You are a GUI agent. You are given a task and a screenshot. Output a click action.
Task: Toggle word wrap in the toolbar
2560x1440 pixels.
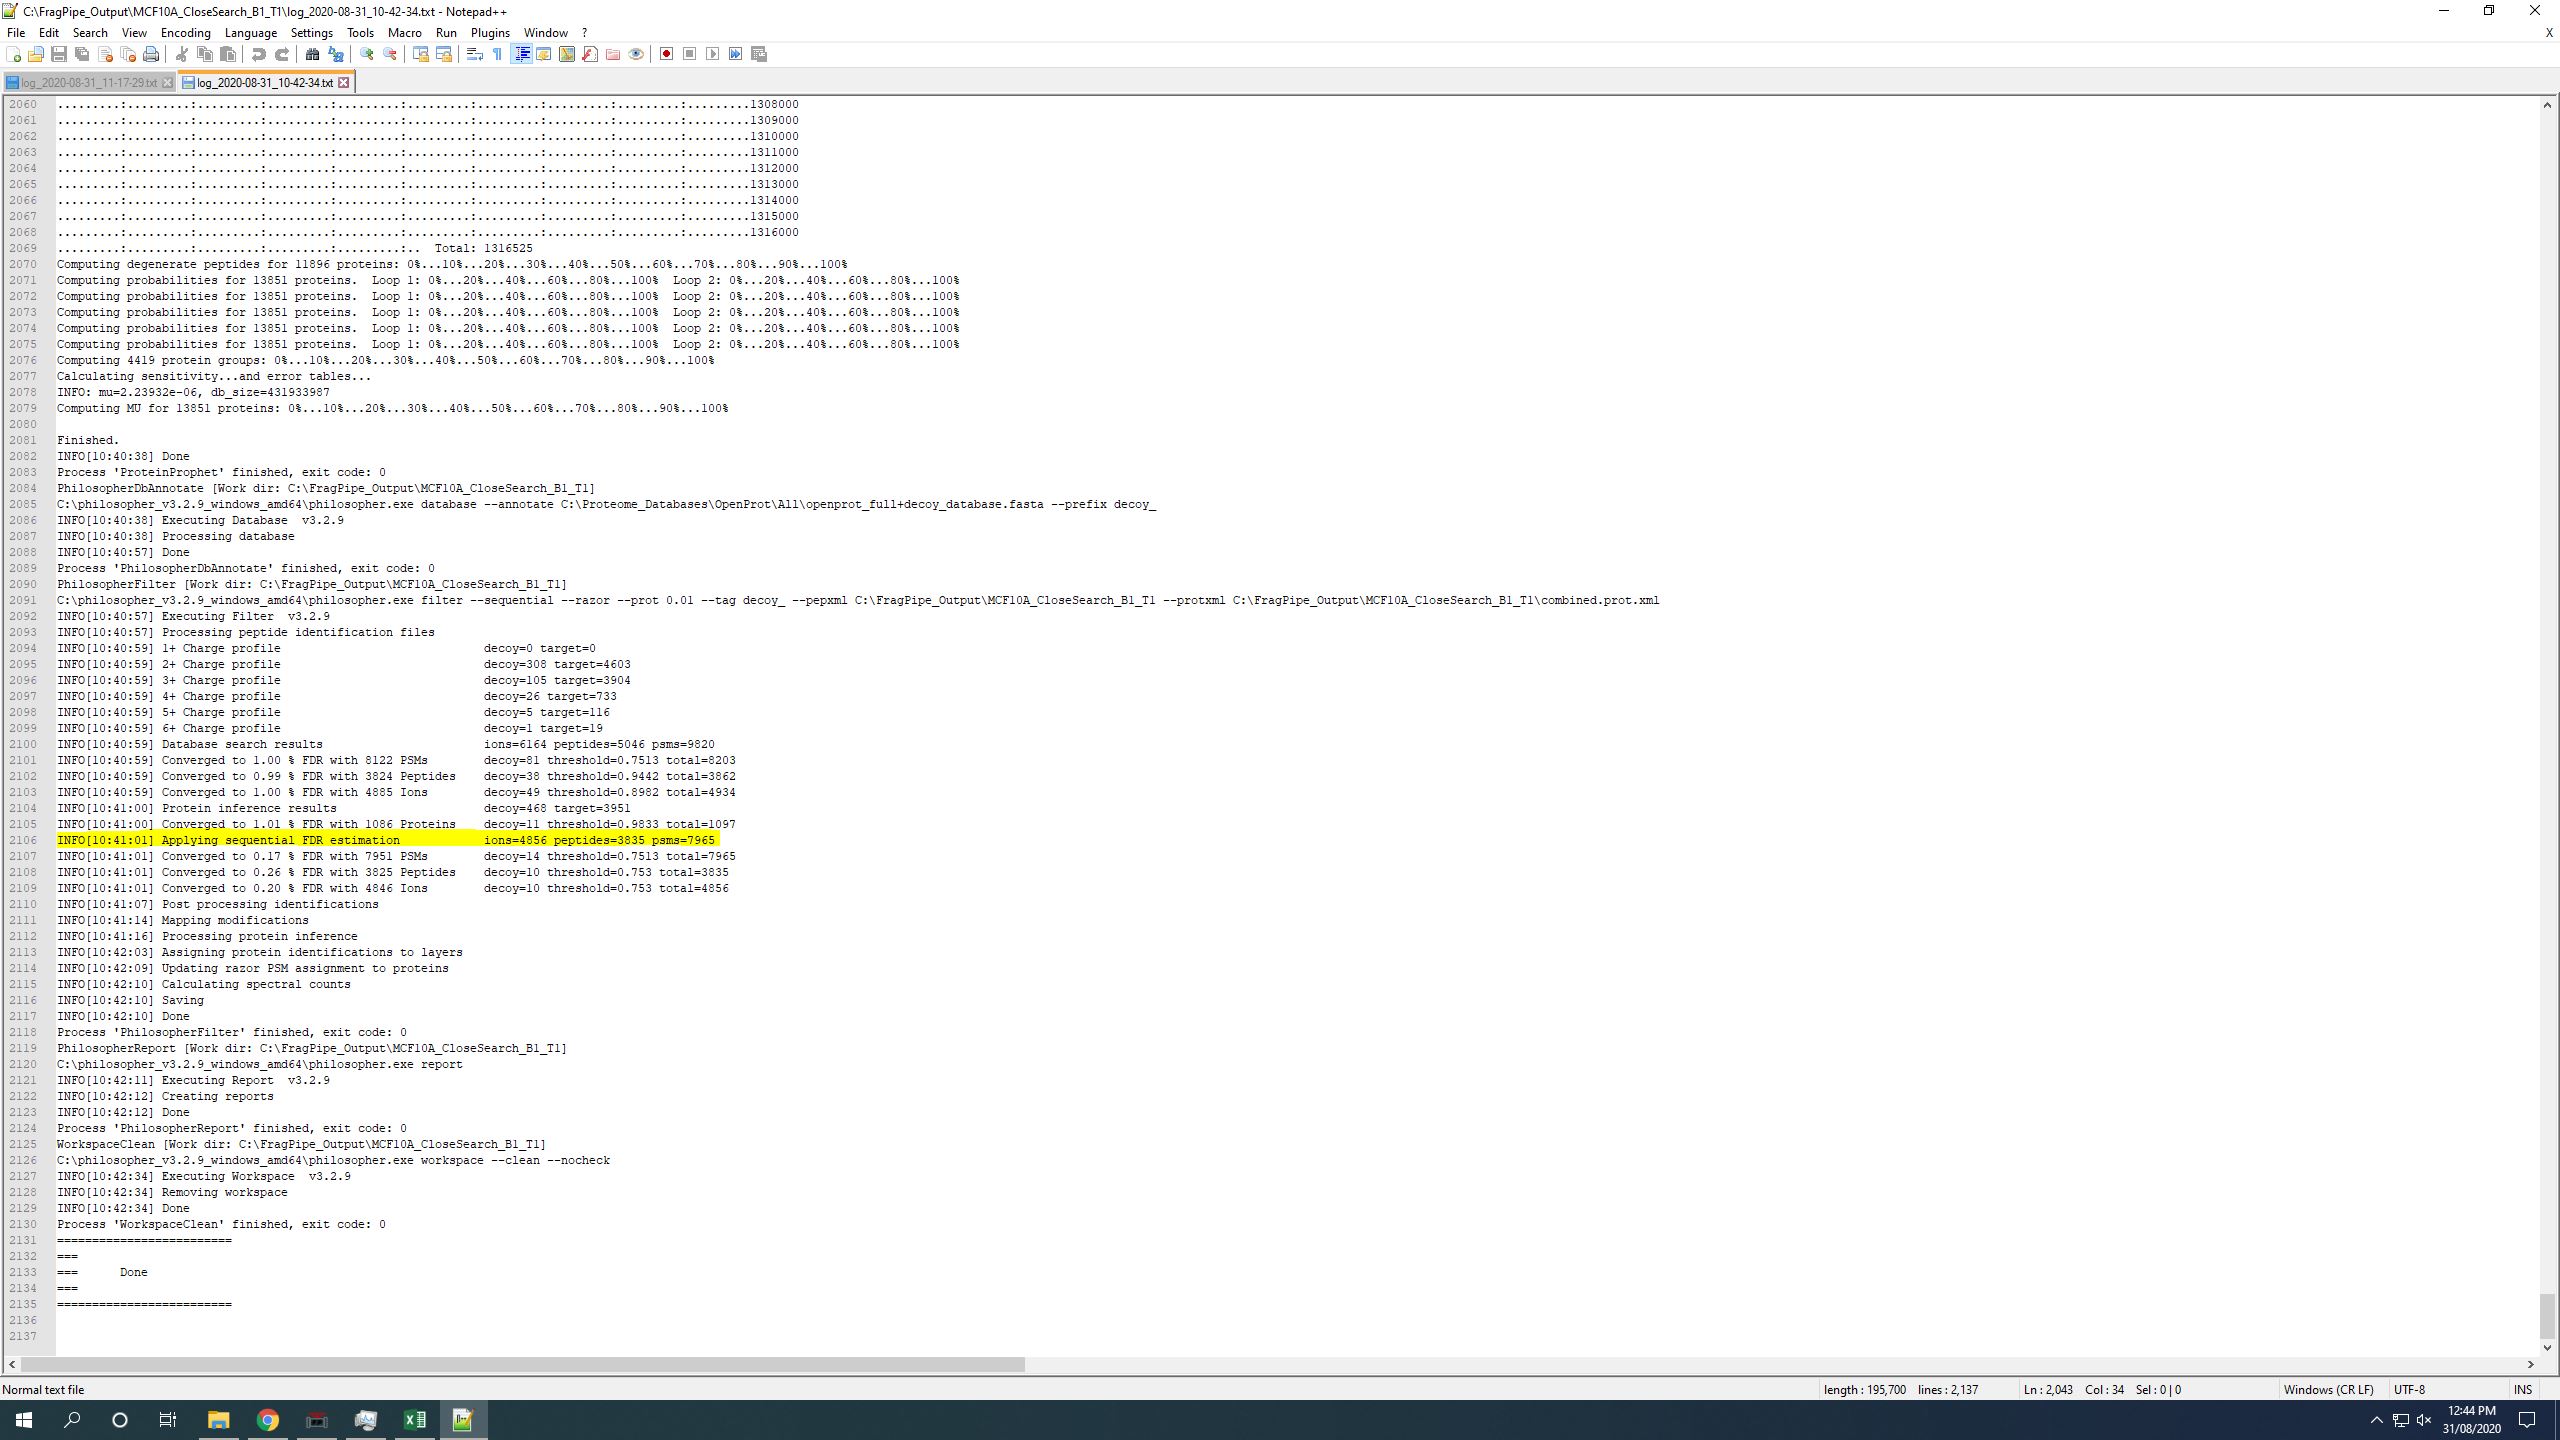(474, 54)
